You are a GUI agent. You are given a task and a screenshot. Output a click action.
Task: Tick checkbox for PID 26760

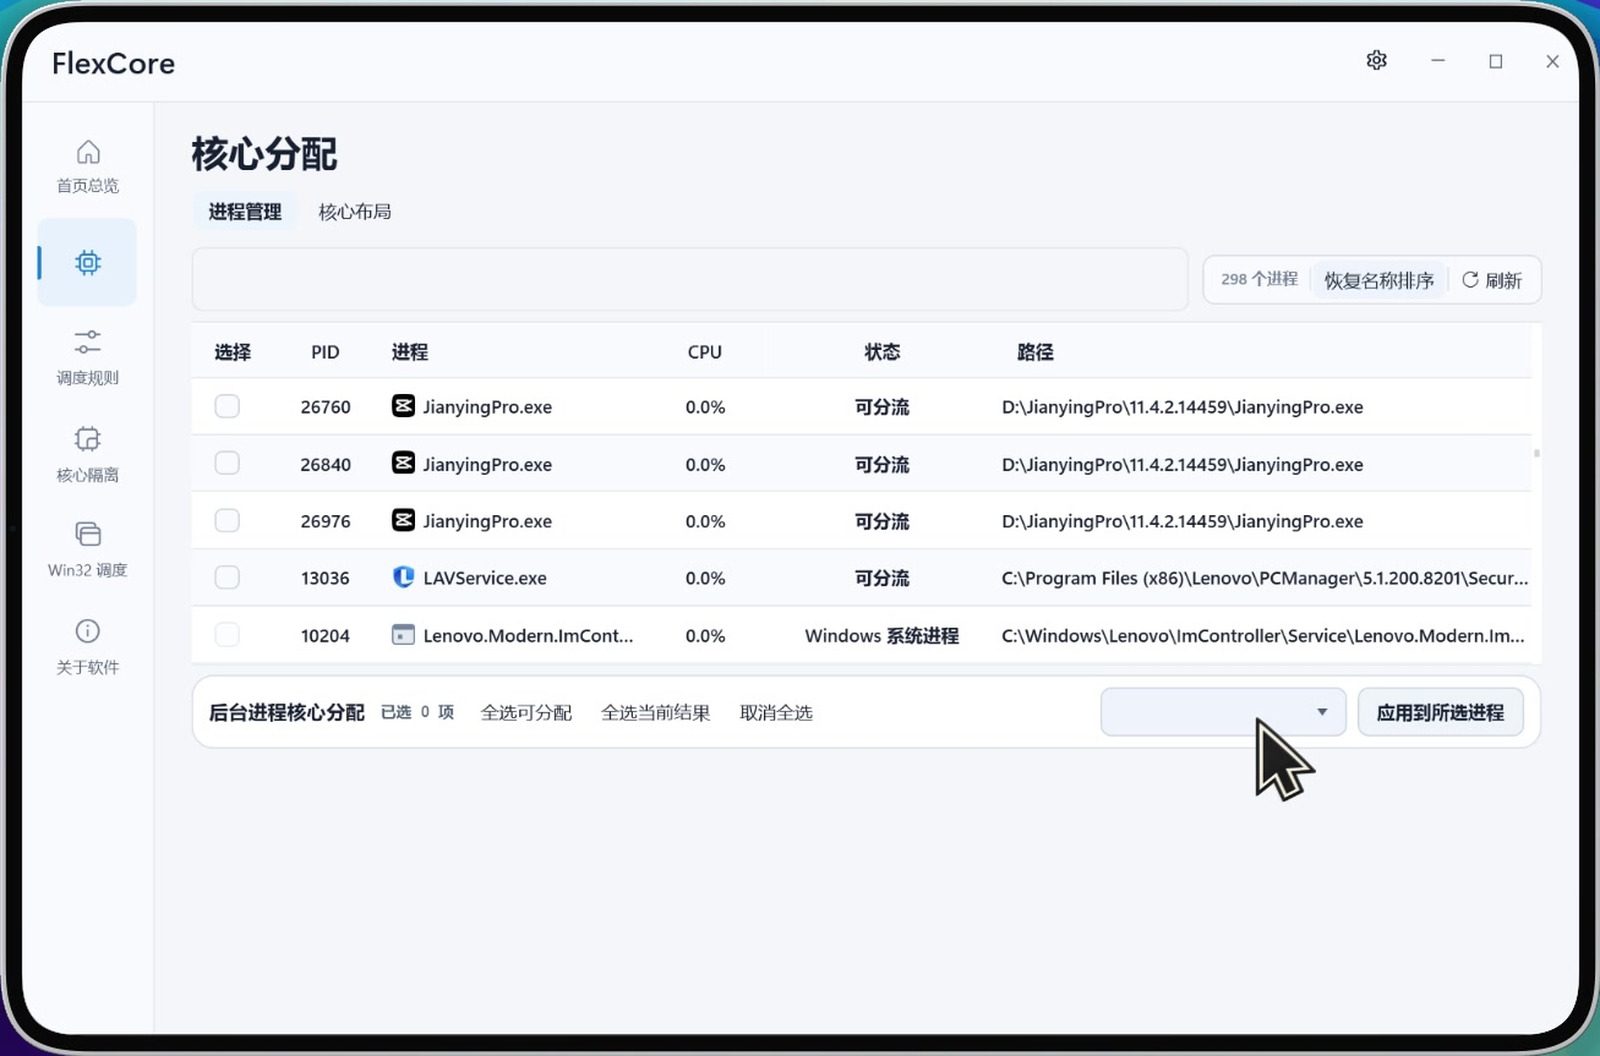click(x=227, y=406)
